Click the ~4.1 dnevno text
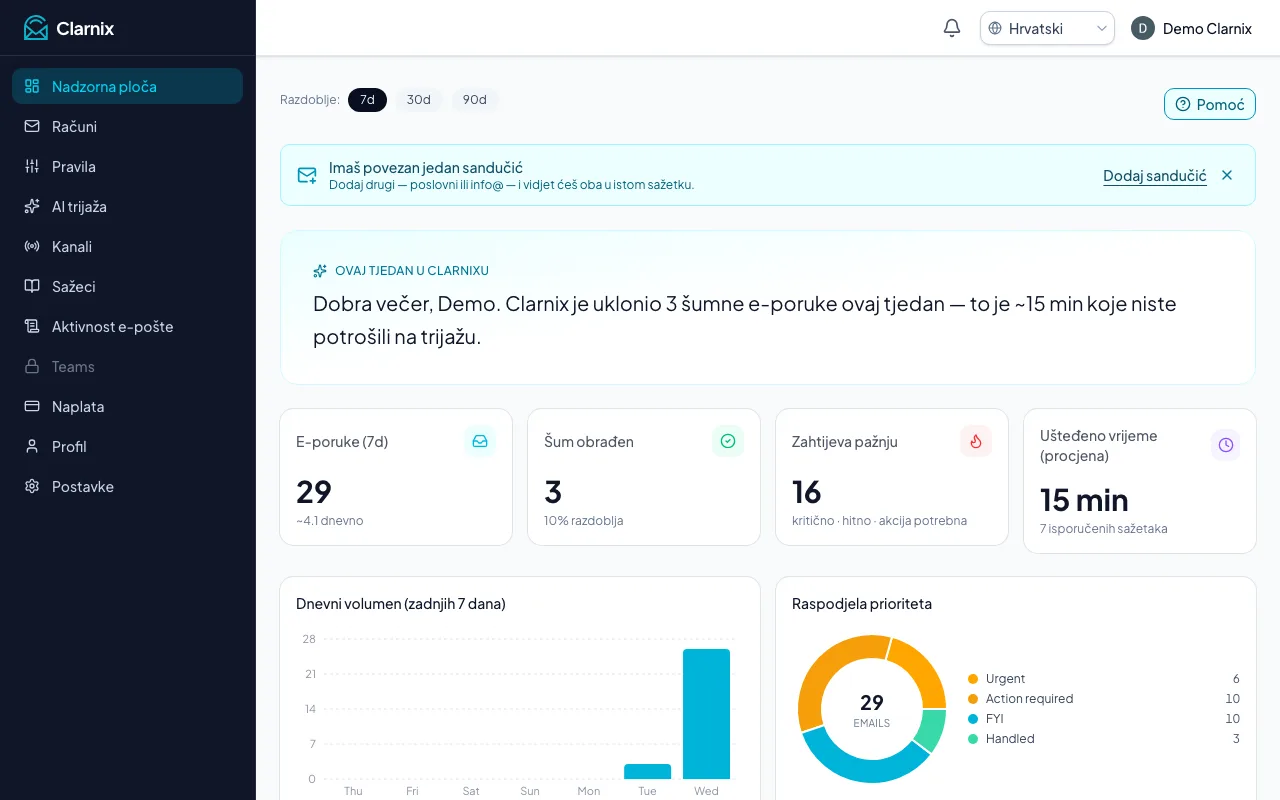Screen dimensions: 1280x800 330,521
